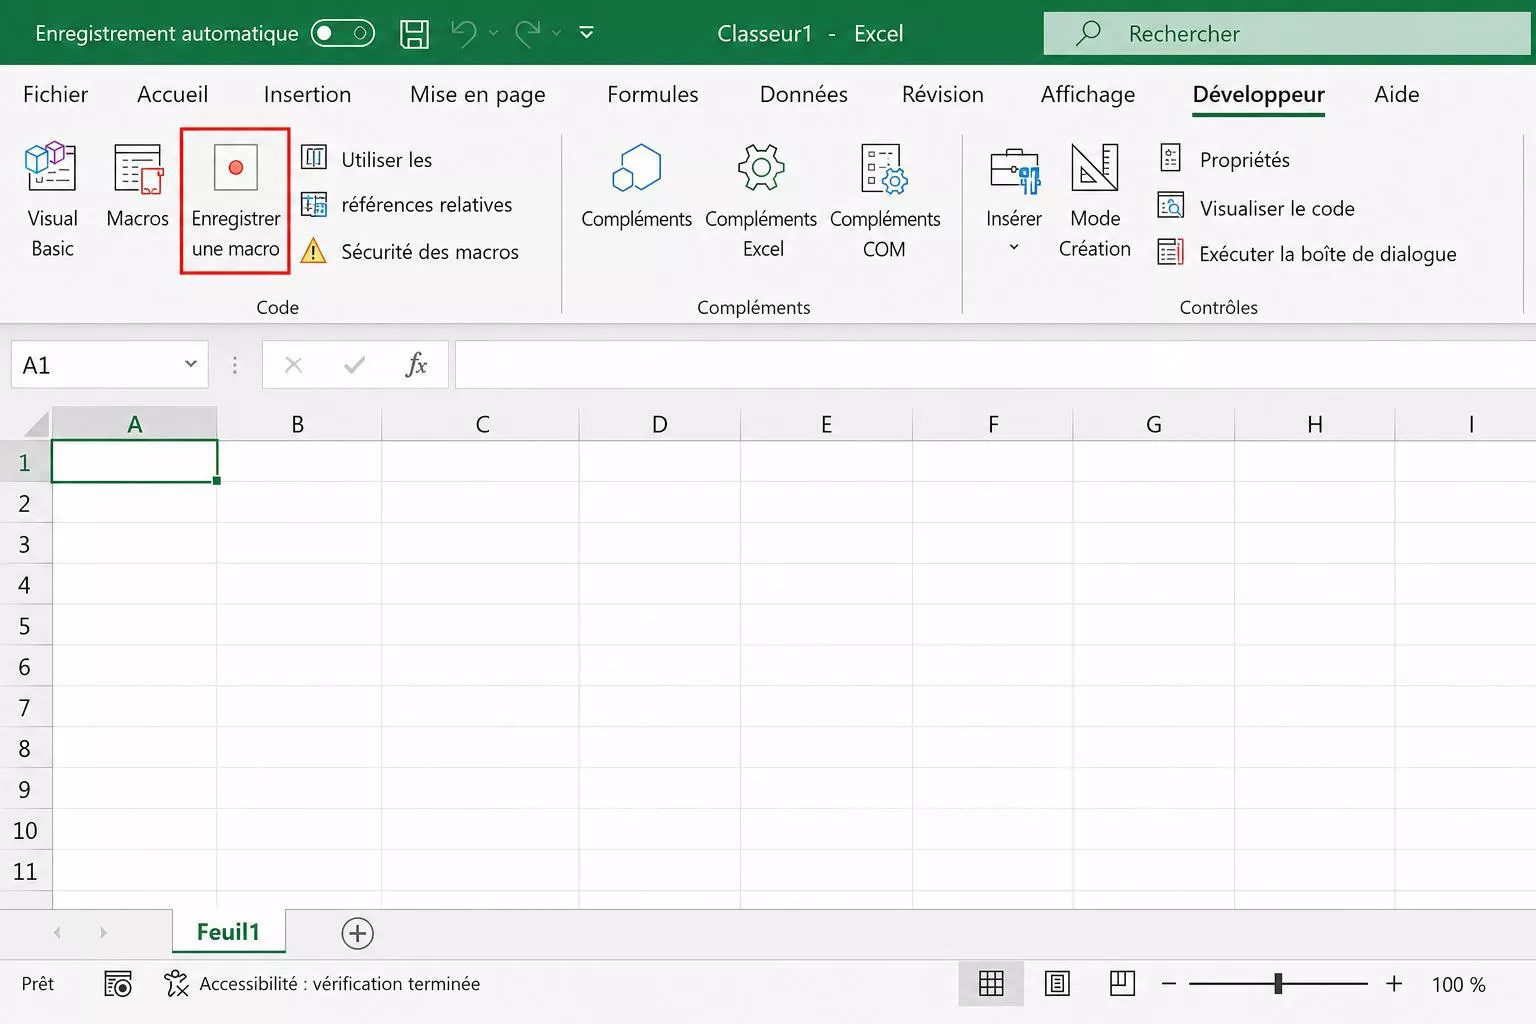Open control Propriétés
Screen dimensions: 1536x1024
[x=1224, y=159]
